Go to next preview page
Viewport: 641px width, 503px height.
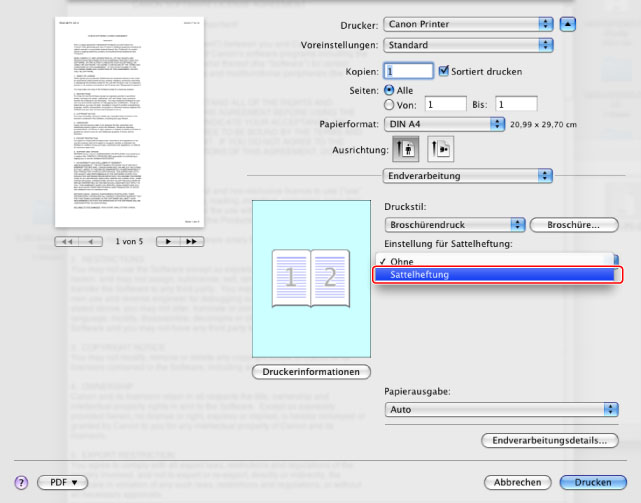tap(167, 242)
